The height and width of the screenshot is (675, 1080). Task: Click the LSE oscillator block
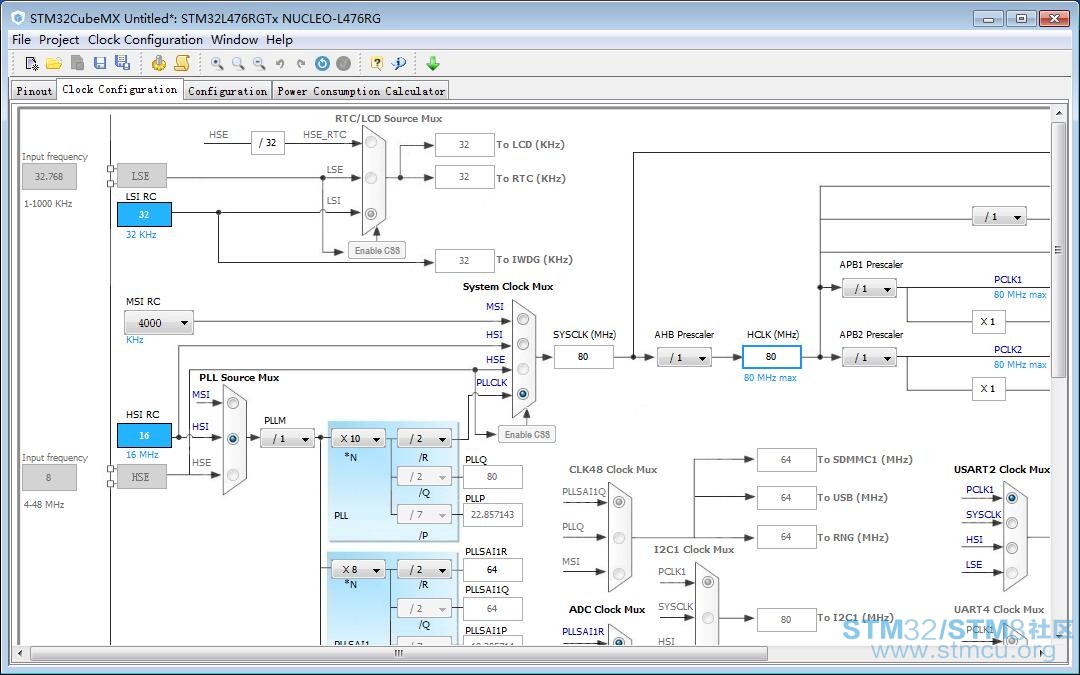click(x=142, y=176)
